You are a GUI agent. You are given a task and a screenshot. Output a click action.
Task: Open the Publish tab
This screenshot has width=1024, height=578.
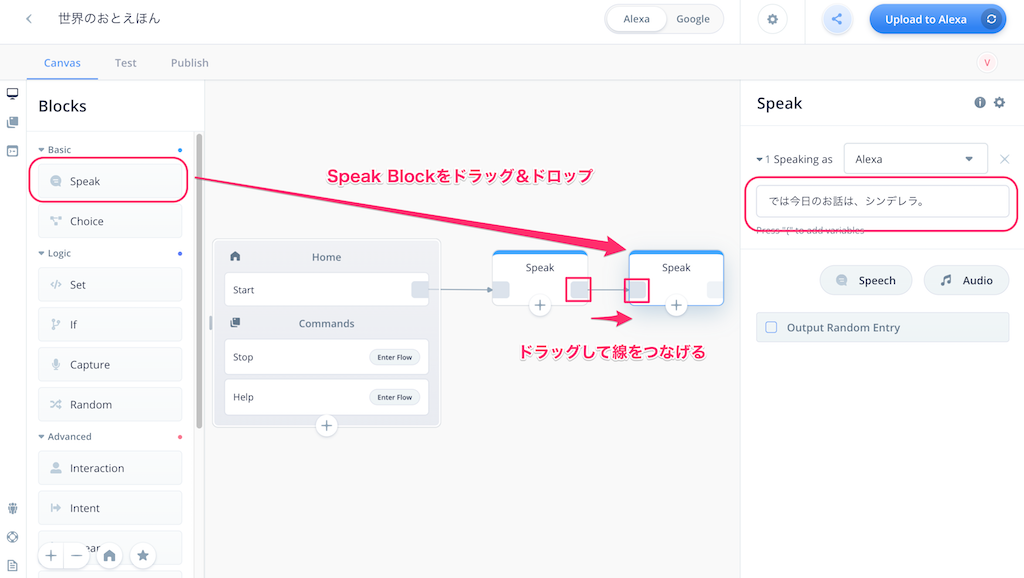(x=189, y=63)
